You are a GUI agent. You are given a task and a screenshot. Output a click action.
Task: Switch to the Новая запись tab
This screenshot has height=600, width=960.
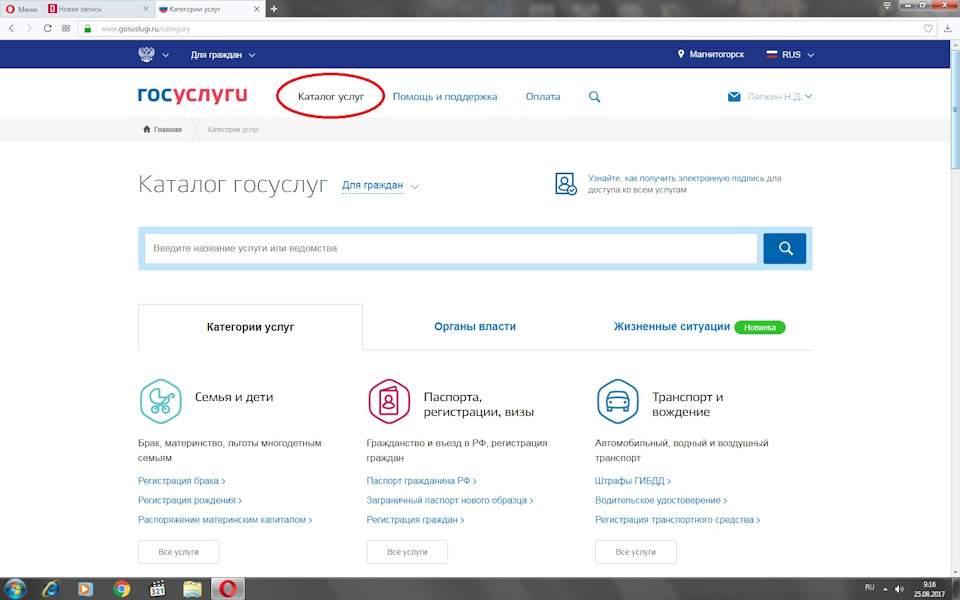(98, 9)
